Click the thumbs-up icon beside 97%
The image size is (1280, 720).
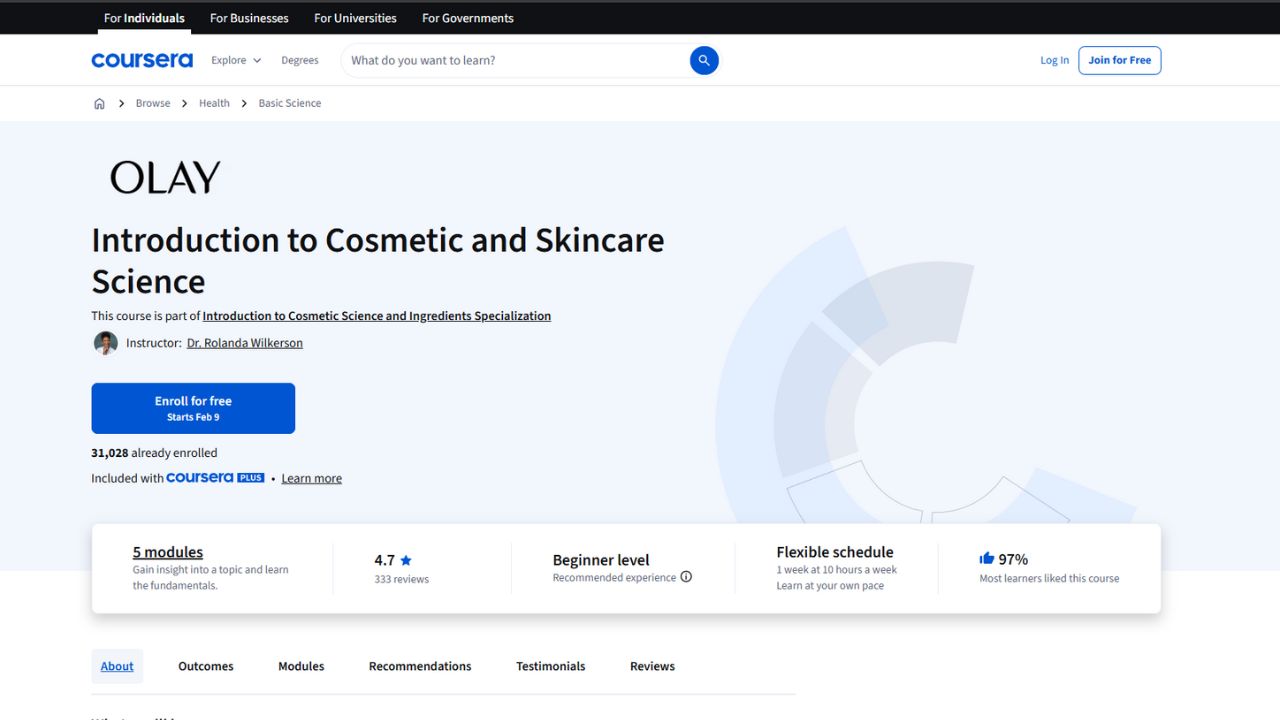point(986,558)
